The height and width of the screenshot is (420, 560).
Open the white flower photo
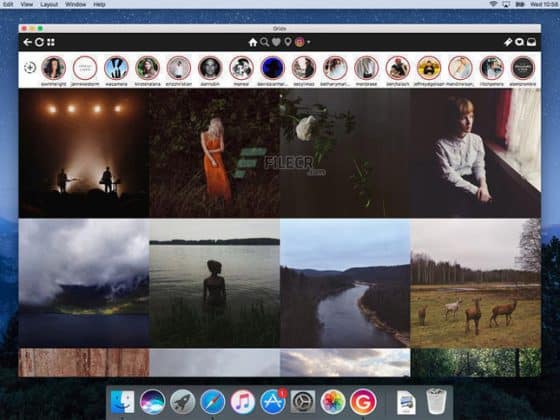pyautogui.click(x=345, y=153)
